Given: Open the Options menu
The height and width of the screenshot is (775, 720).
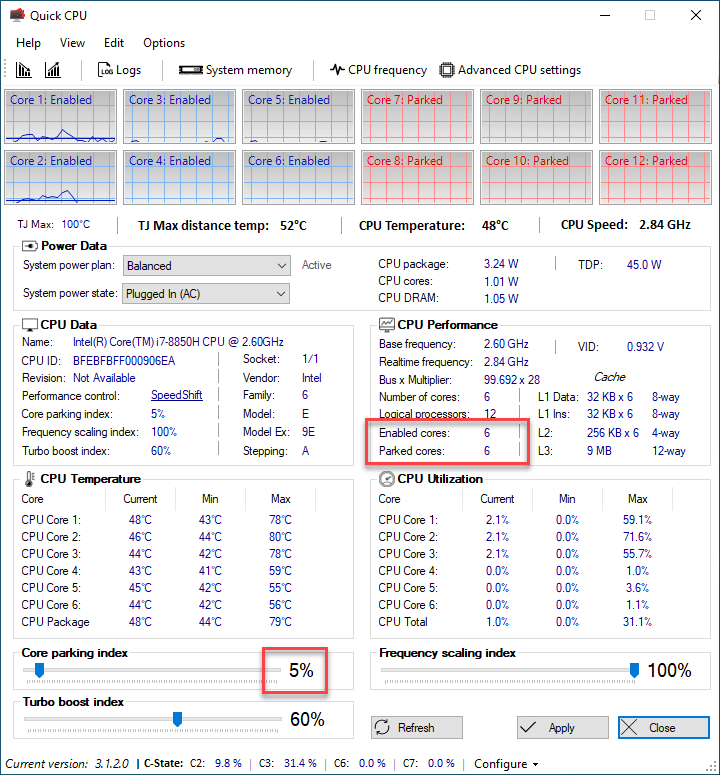Looking at the screenshot, I should coord(164,43).
